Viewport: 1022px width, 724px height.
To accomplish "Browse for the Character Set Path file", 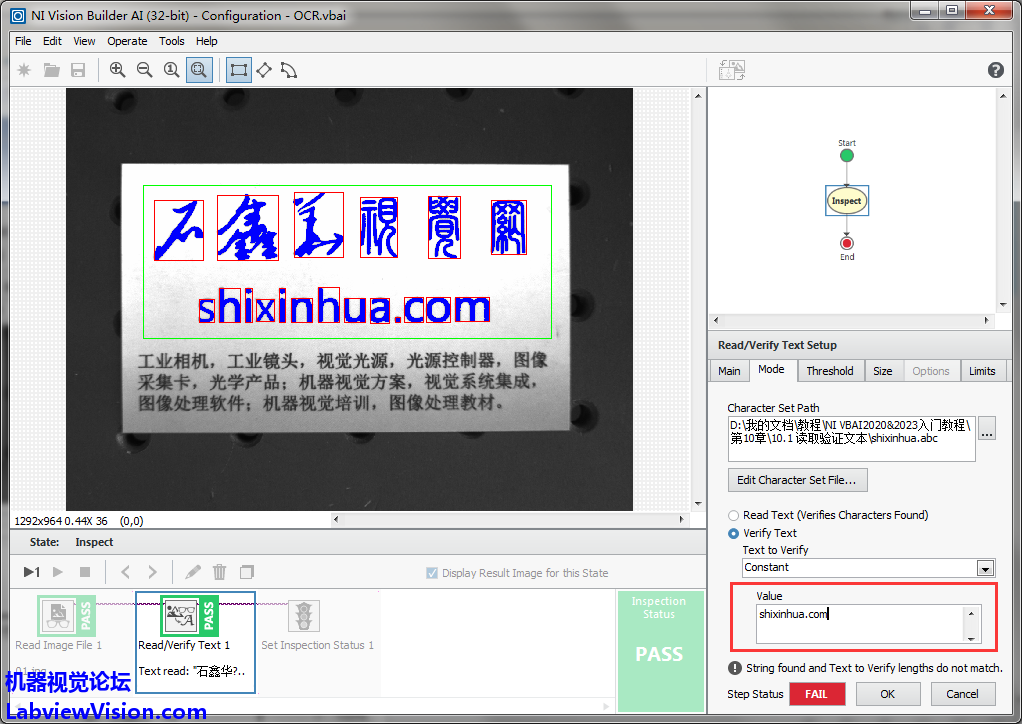I will pyautogui.click(x=987, y=433).
